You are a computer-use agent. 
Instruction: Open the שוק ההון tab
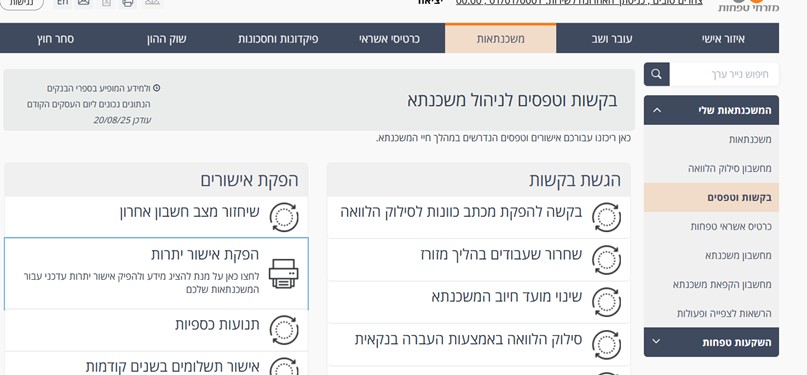tap(167, 39)
